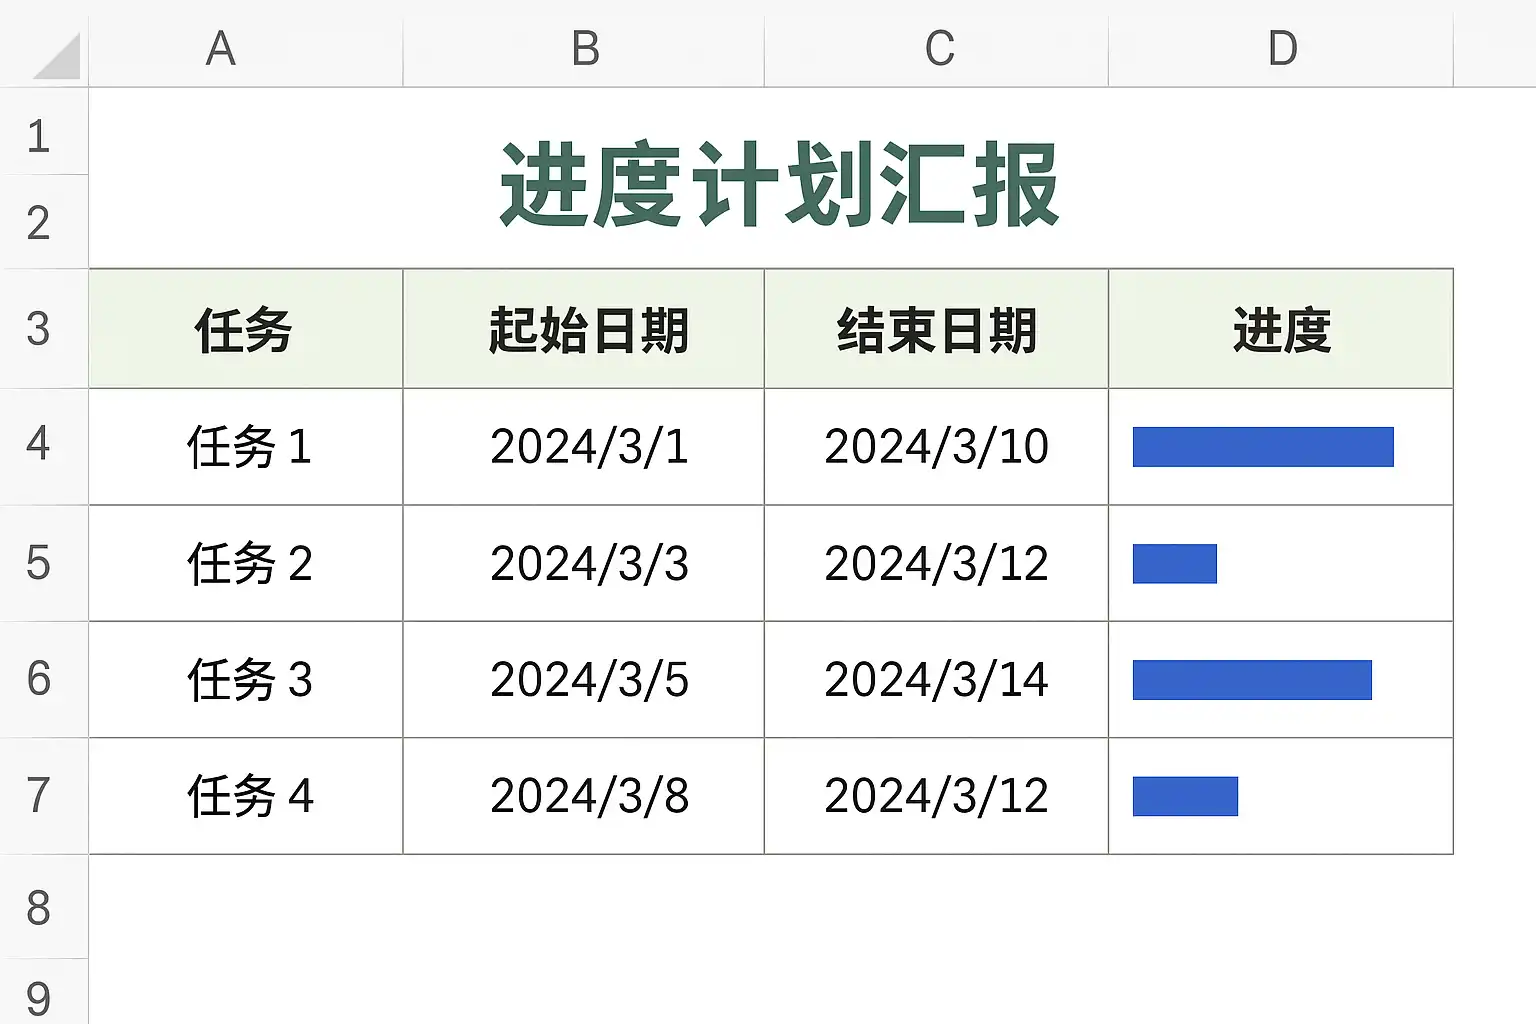Screen dimensions: 1536x1024
Task: Select row 5 header
Action: 39,563
